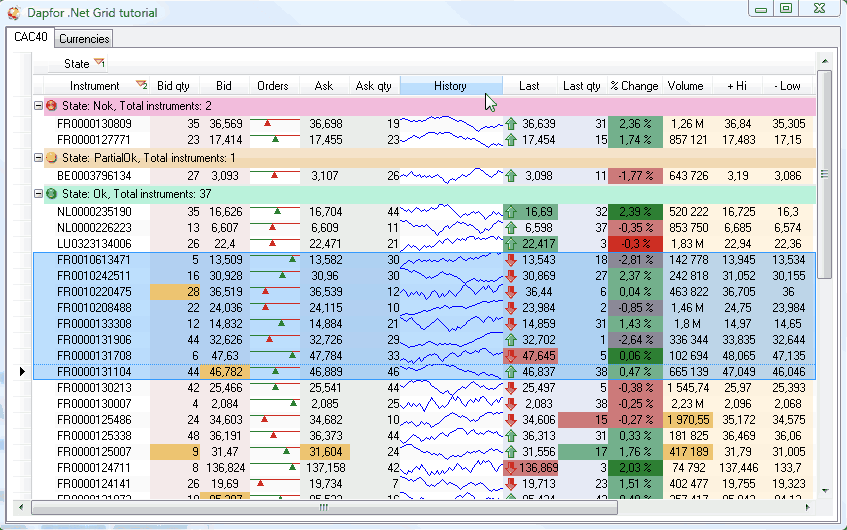Click vertical scrollbar down arrow
The image size is (847, 530).
824,491
